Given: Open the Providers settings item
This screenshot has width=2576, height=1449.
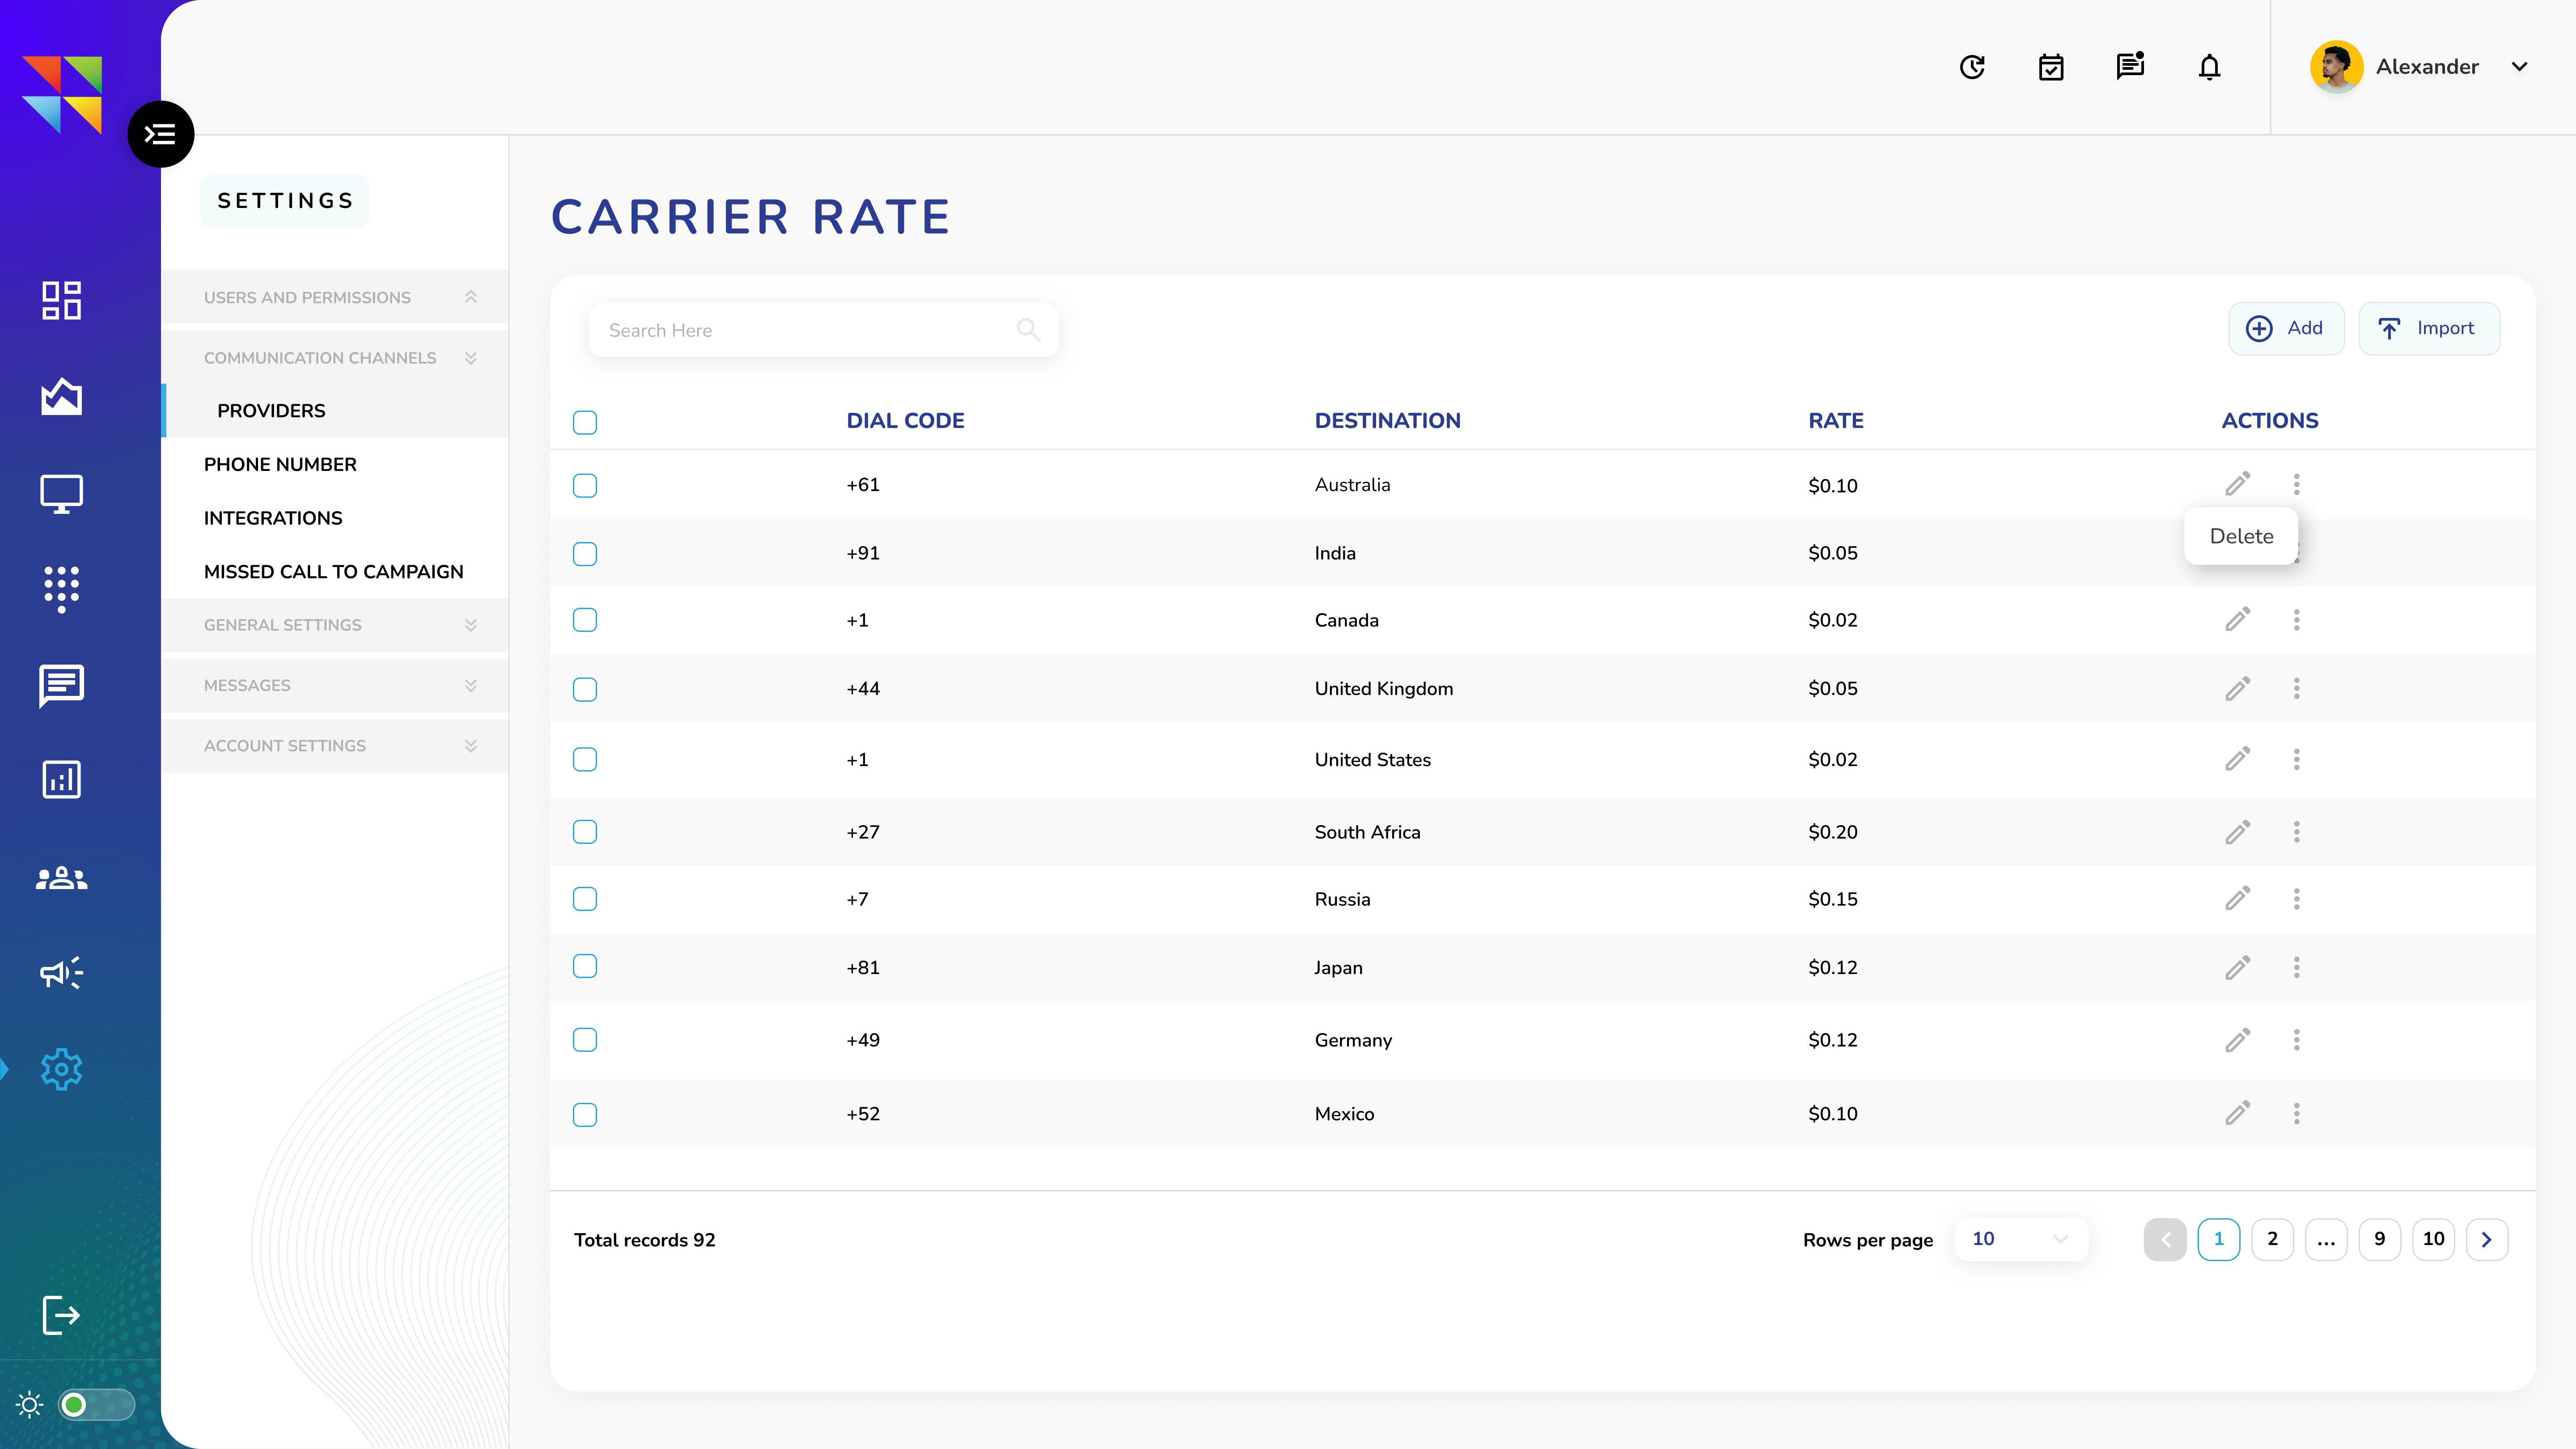Looking at the screenshot, I should 335,410.
